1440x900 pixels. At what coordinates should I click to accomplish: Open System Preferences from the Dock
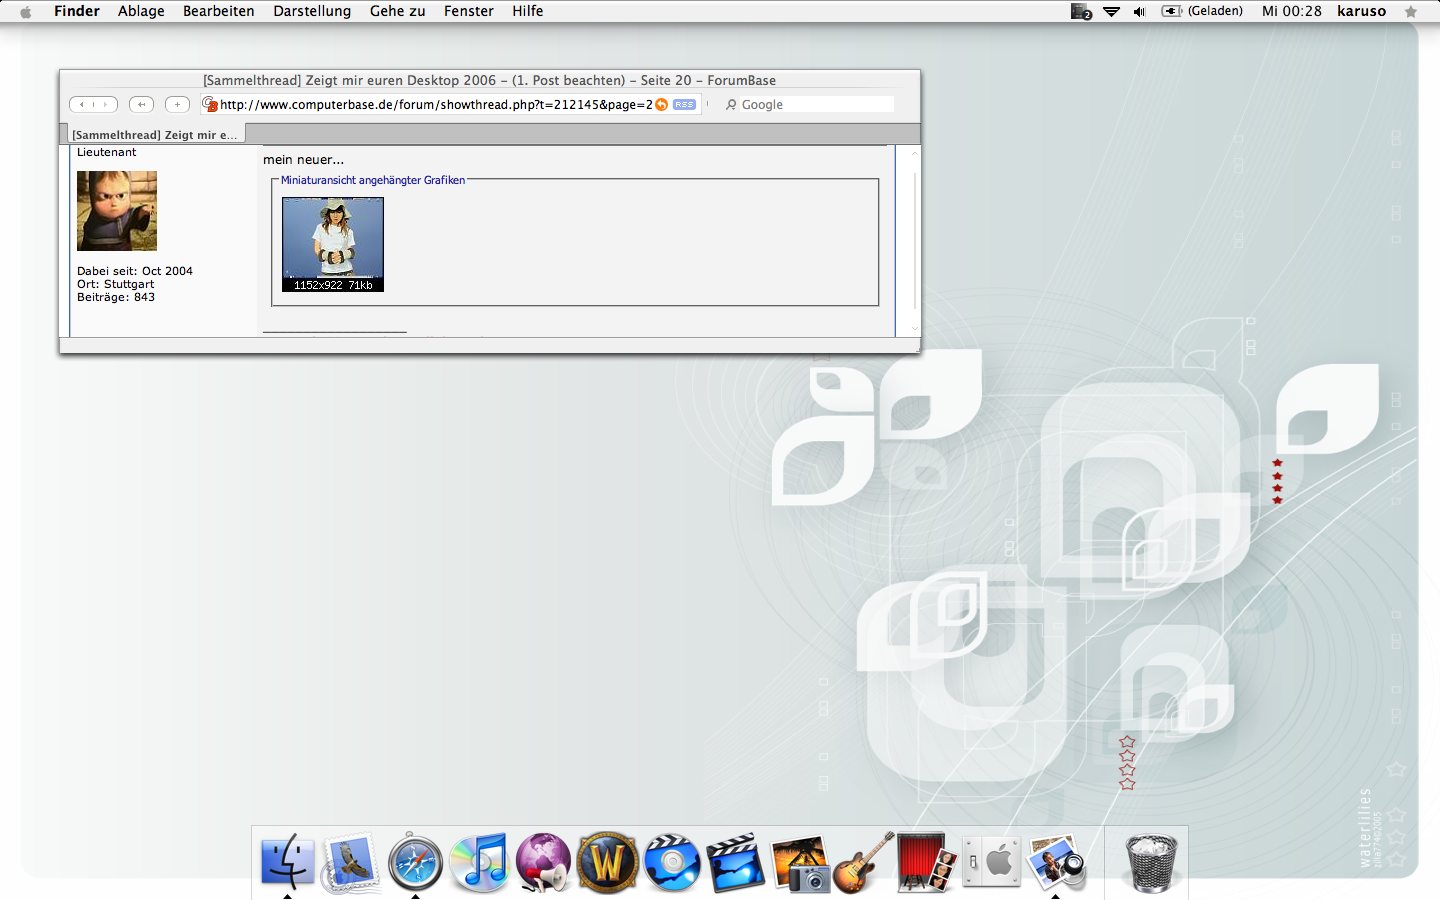click(x=991, y=862)
